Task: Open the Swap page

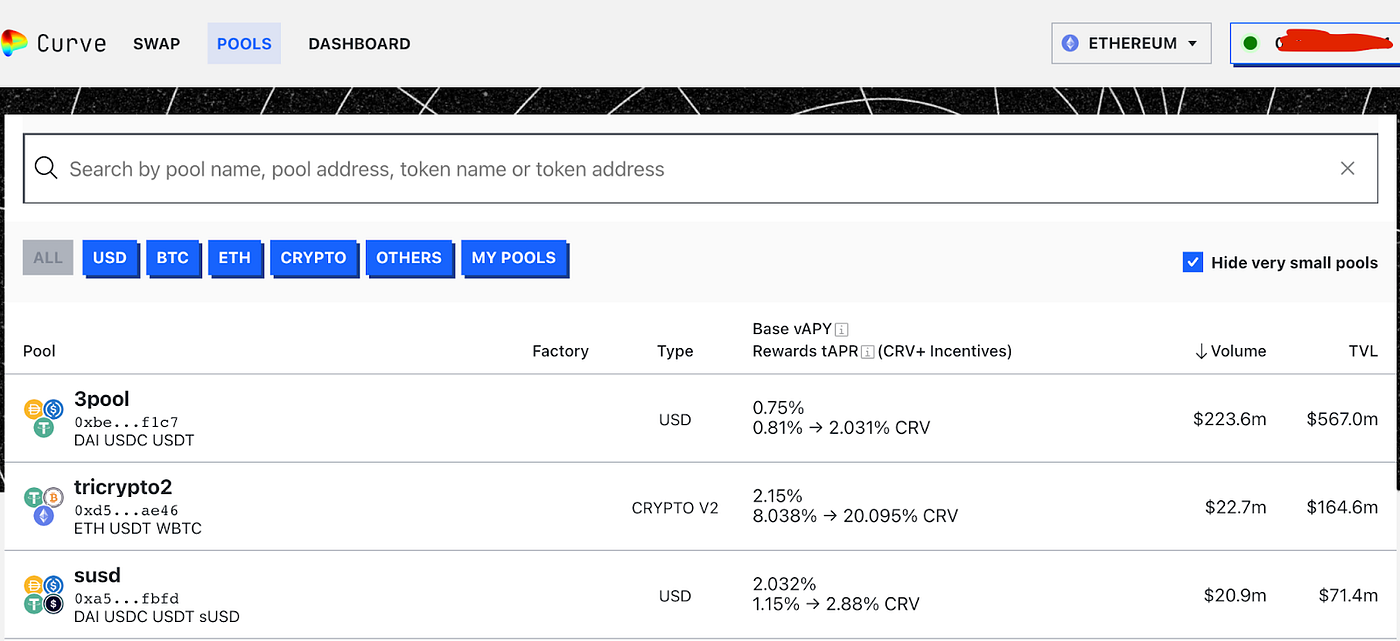Action: tap(157, 44)
